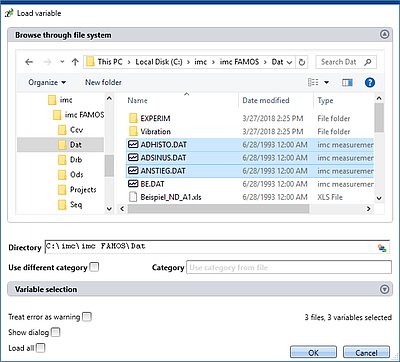This screenshot has height=362, width=400.
Task: Click browse icon in Directory field
Action: [x=382, y=248]
